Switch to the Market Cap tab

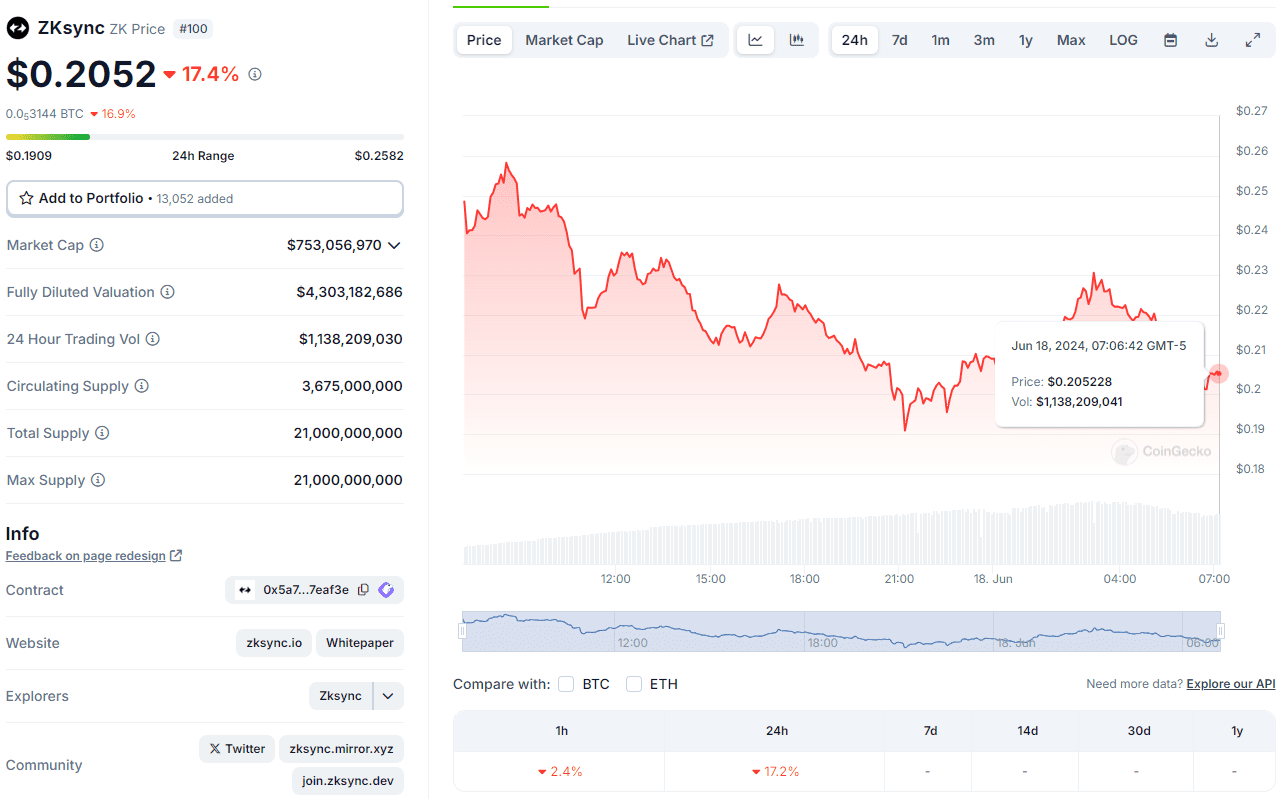[564, 40]
